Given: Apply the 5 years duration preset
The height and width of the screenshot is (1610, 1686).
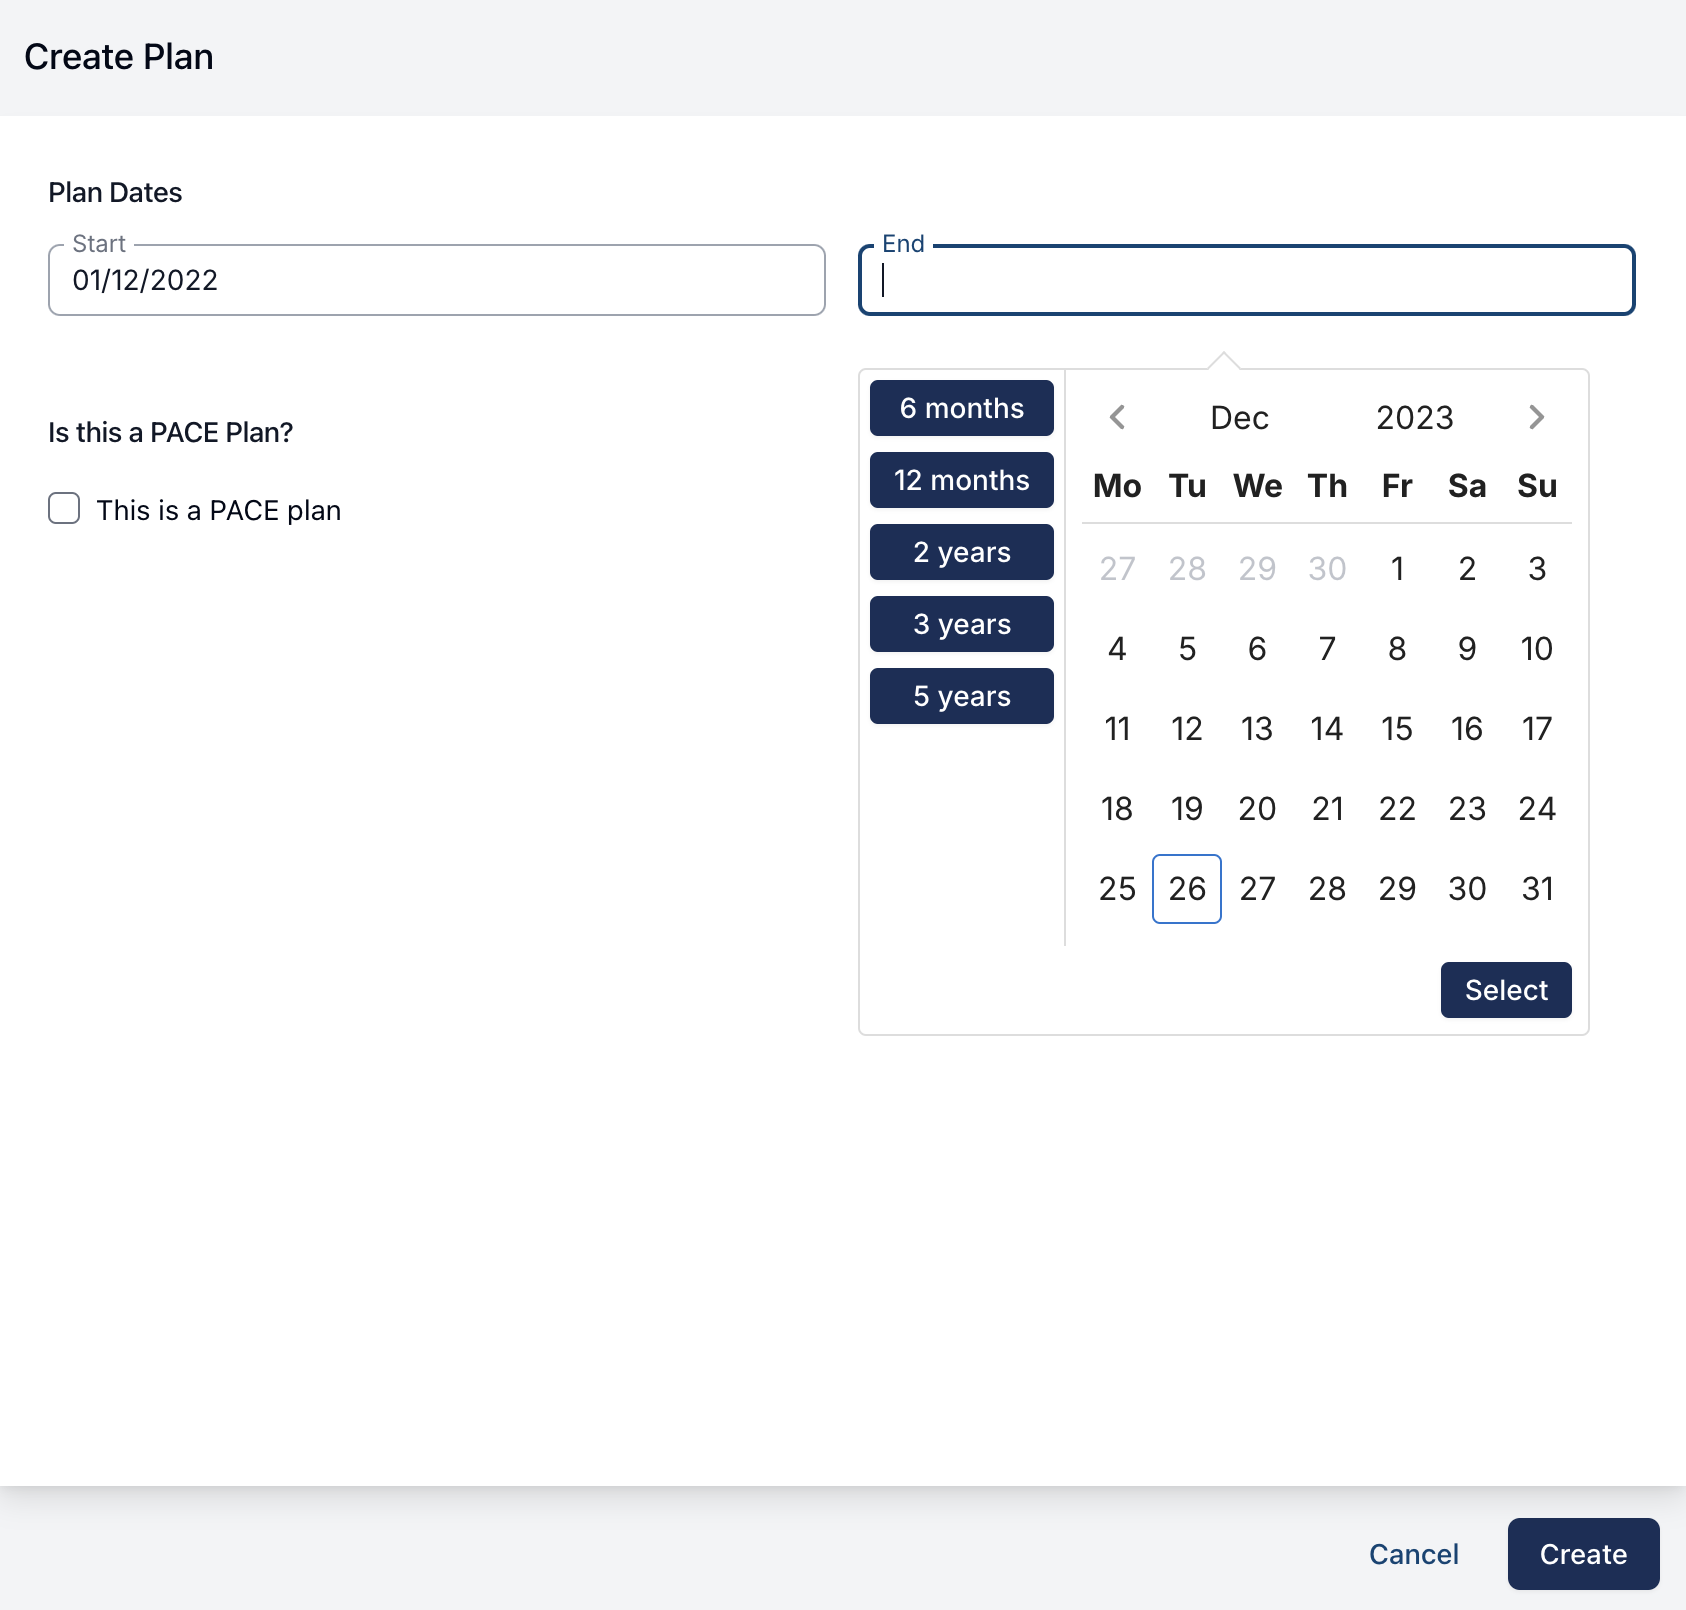Looking at the screenshot, I should [961, 696].
